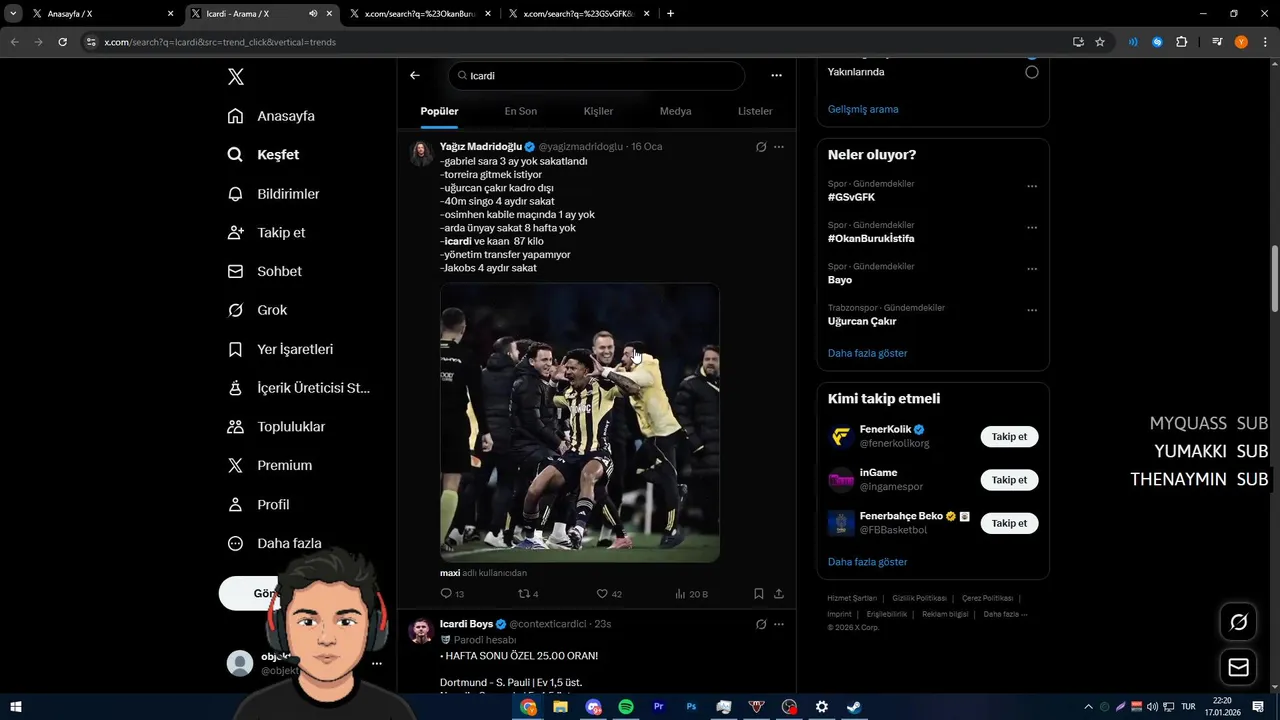Click İçerik Üreticisi studio icon

point(235,388)
